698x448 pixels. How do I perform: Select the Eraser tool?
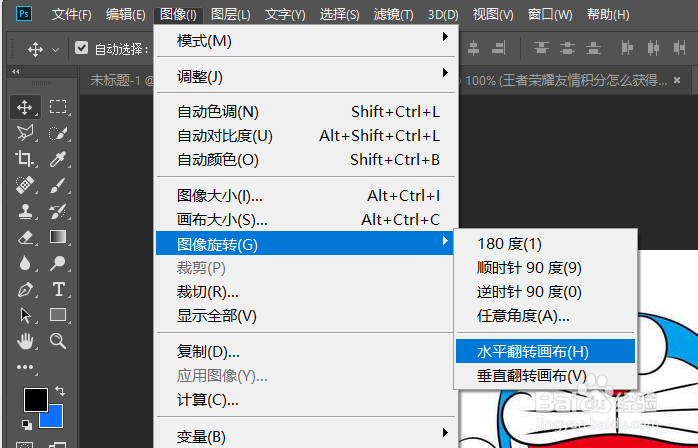coord(25,237)
